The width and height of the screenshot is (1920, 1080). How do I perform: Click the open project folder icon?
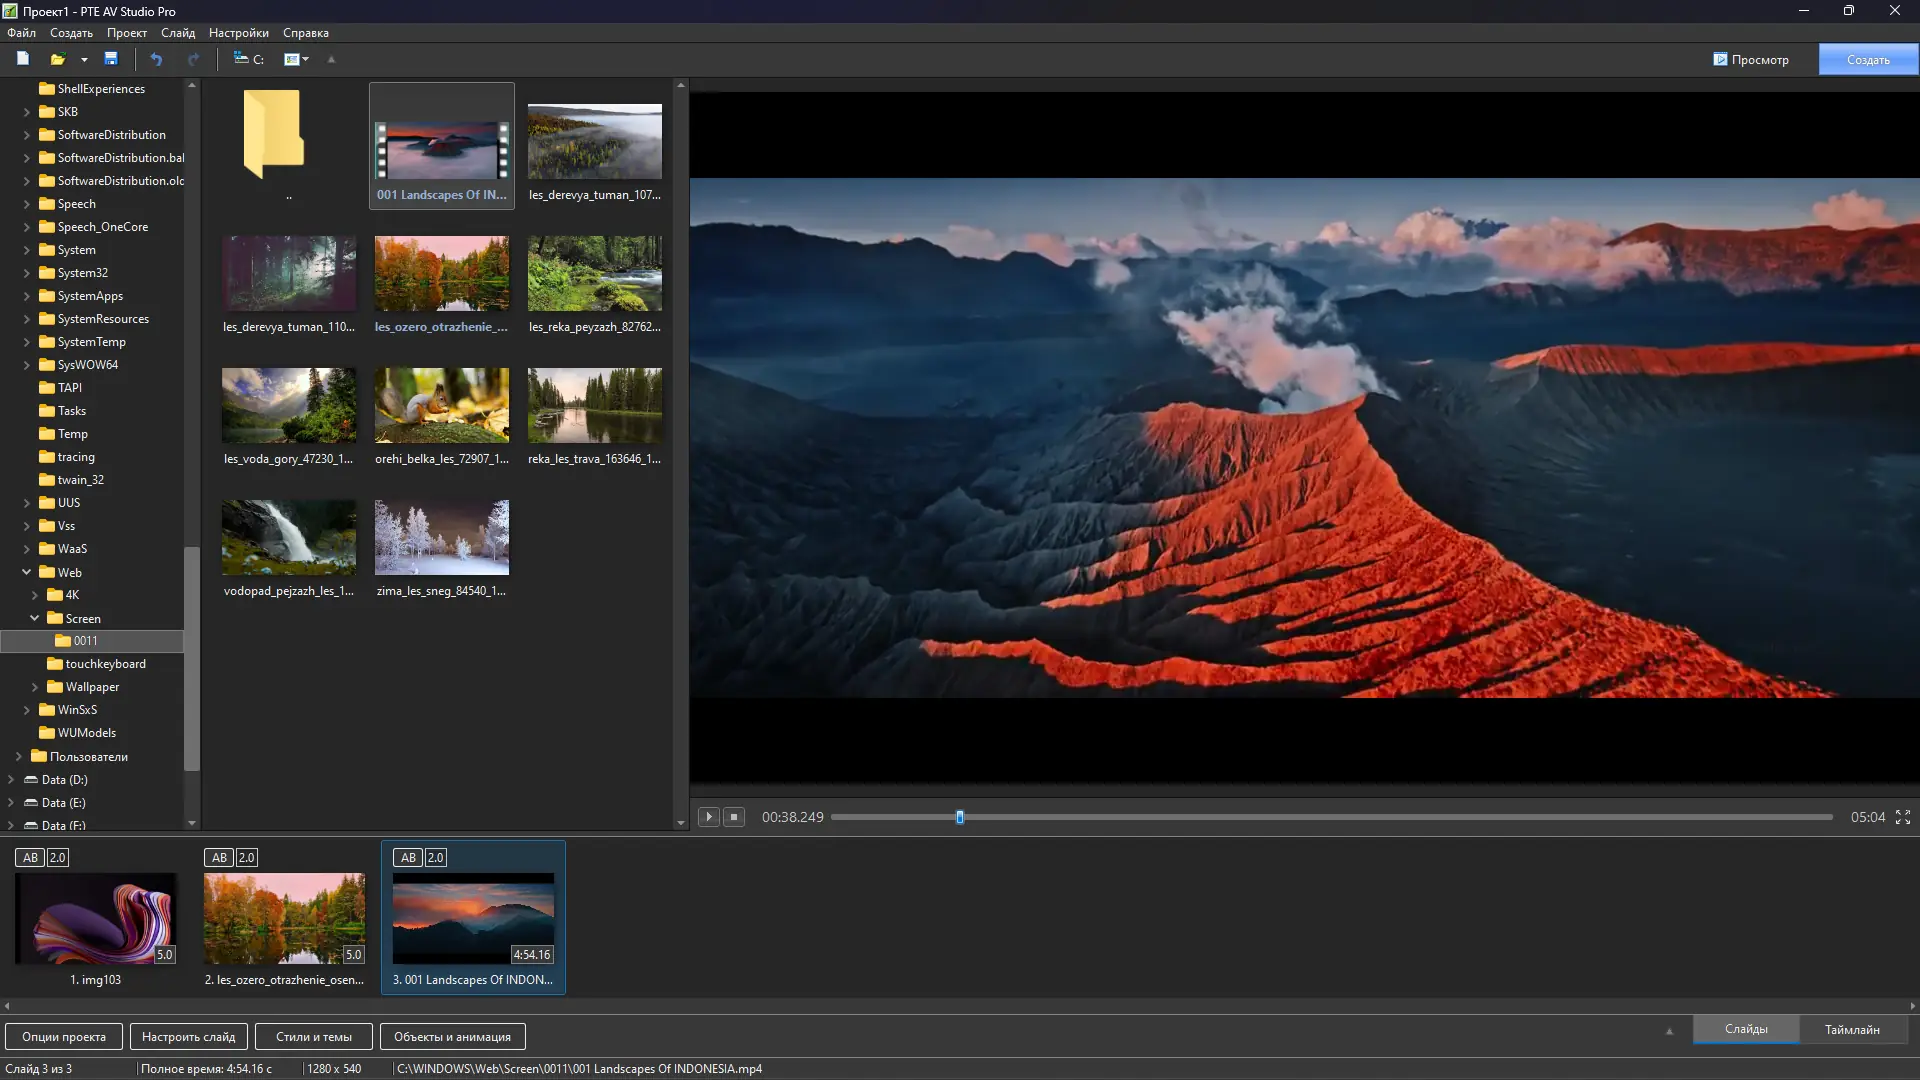[x=58, y=59]
